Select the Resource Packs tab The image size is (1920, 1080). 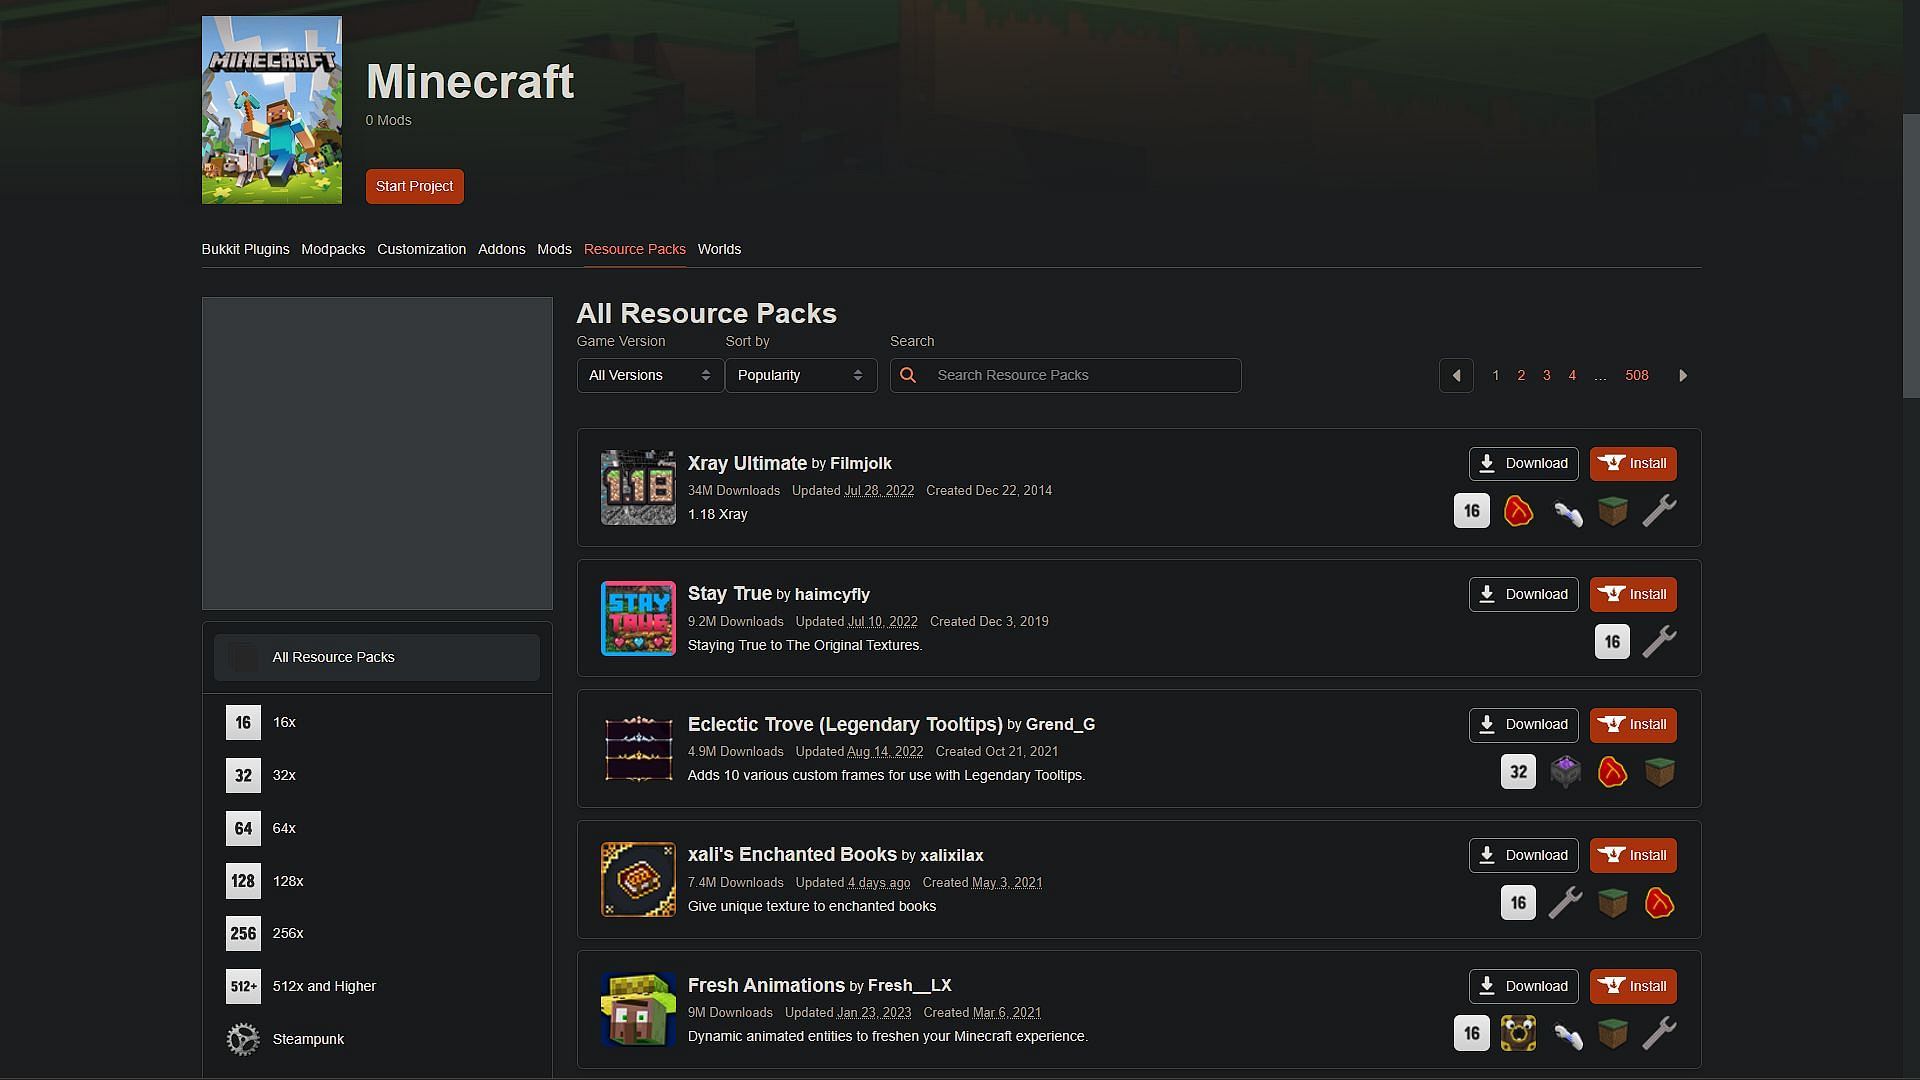tap(634, 248)
